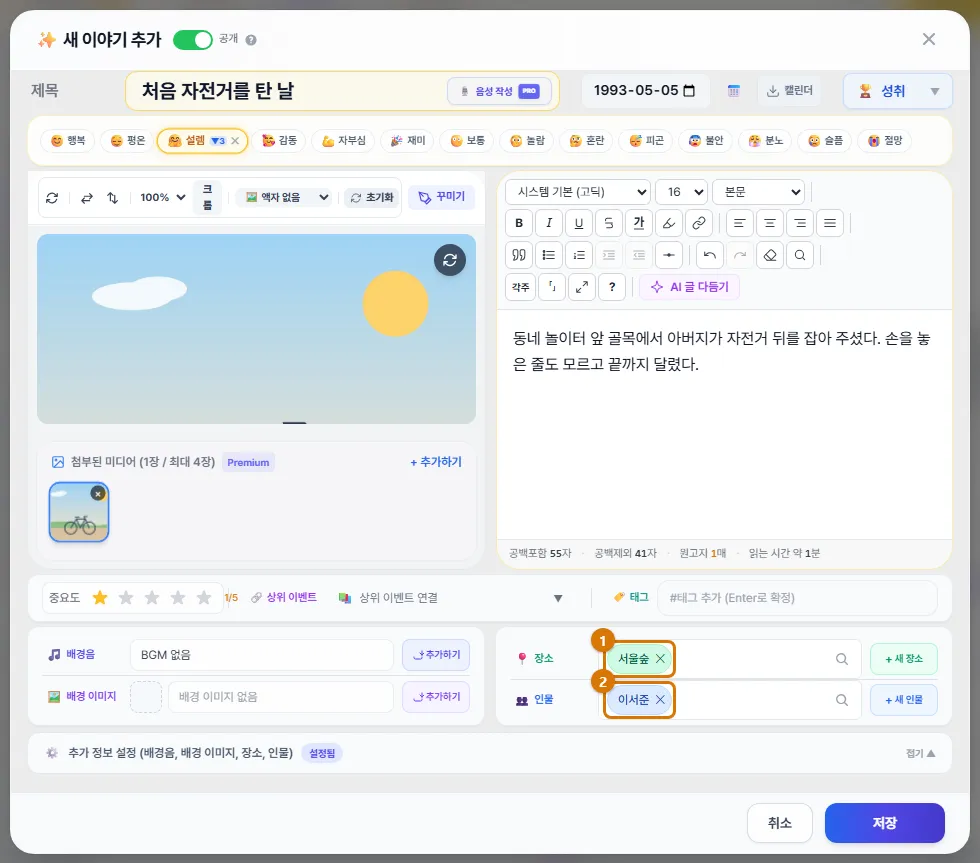Select the highlighter tool
This screenshot has height=863, width=980.
tap(669, 223)
